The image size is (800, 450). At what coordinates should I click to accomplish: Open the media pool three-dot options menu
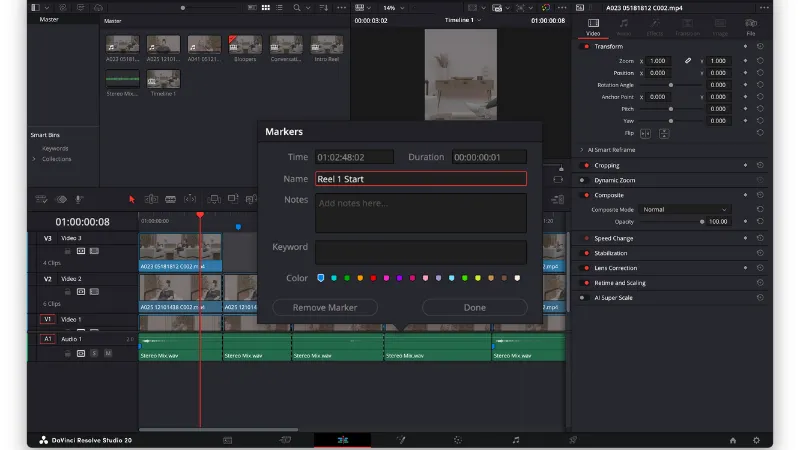click(341, 8)
